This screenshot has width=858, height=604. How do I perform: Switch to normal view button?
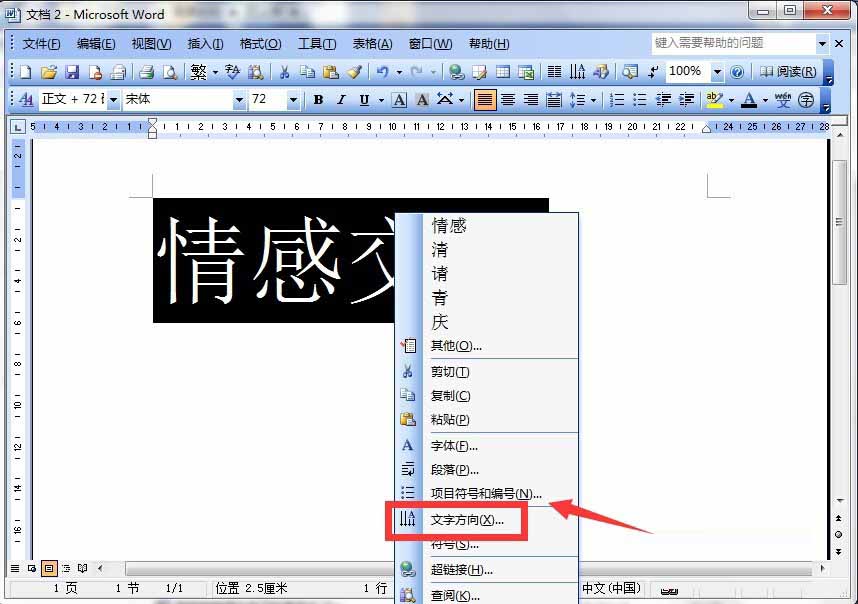15,568
